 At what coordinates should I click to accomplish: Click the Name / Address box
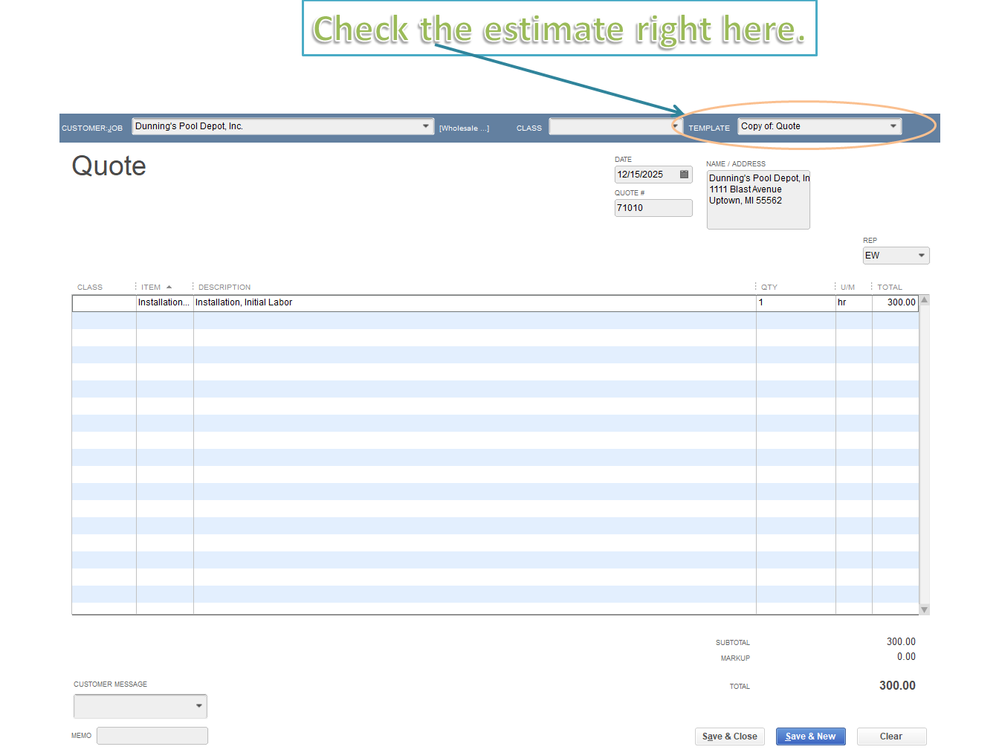tap(758, 200)
